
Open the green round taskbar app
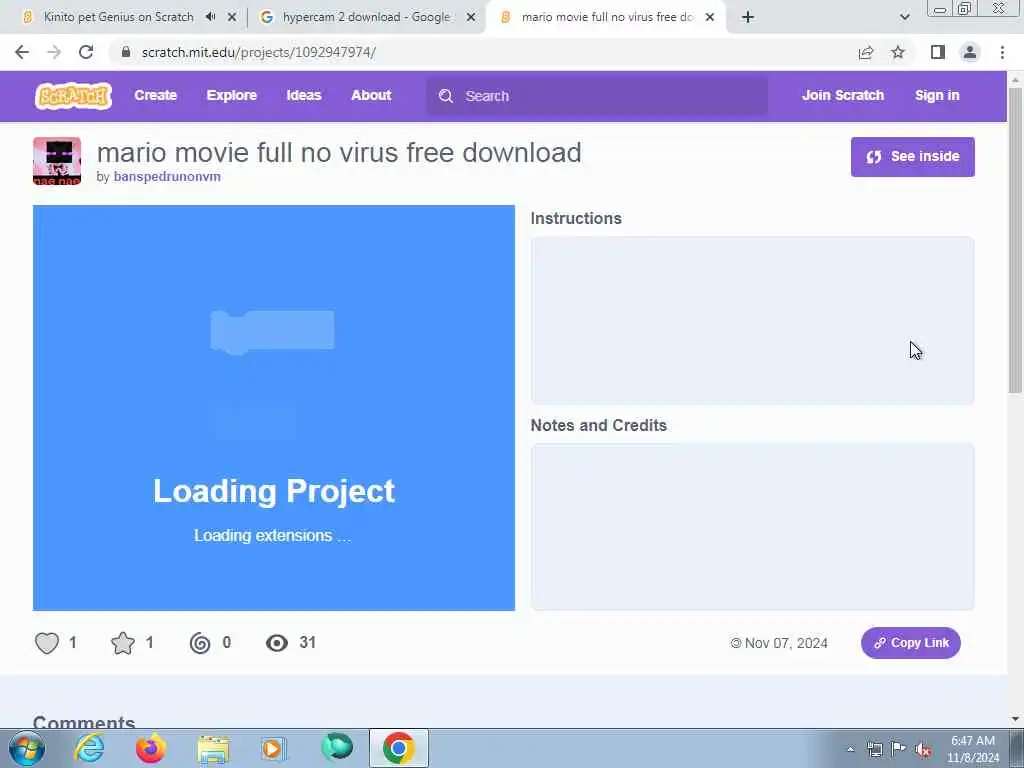(337, 748)
